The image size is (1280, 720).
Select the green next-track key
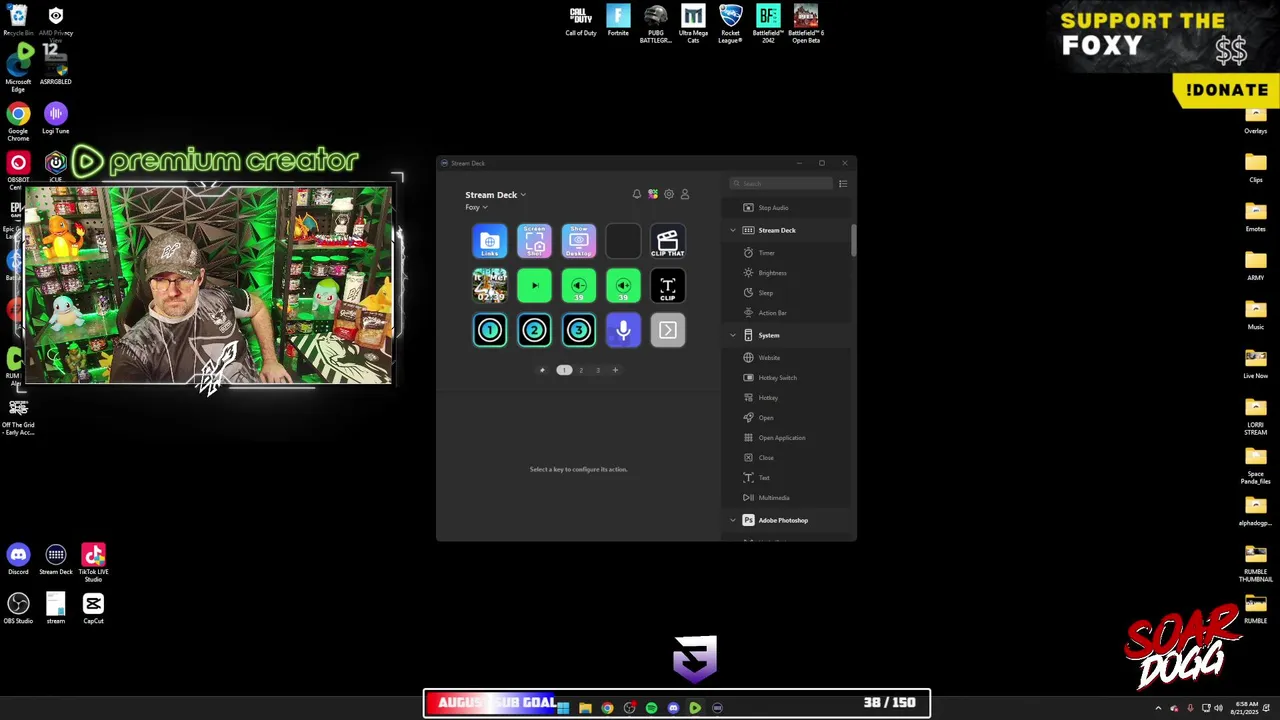pos(534,286)
